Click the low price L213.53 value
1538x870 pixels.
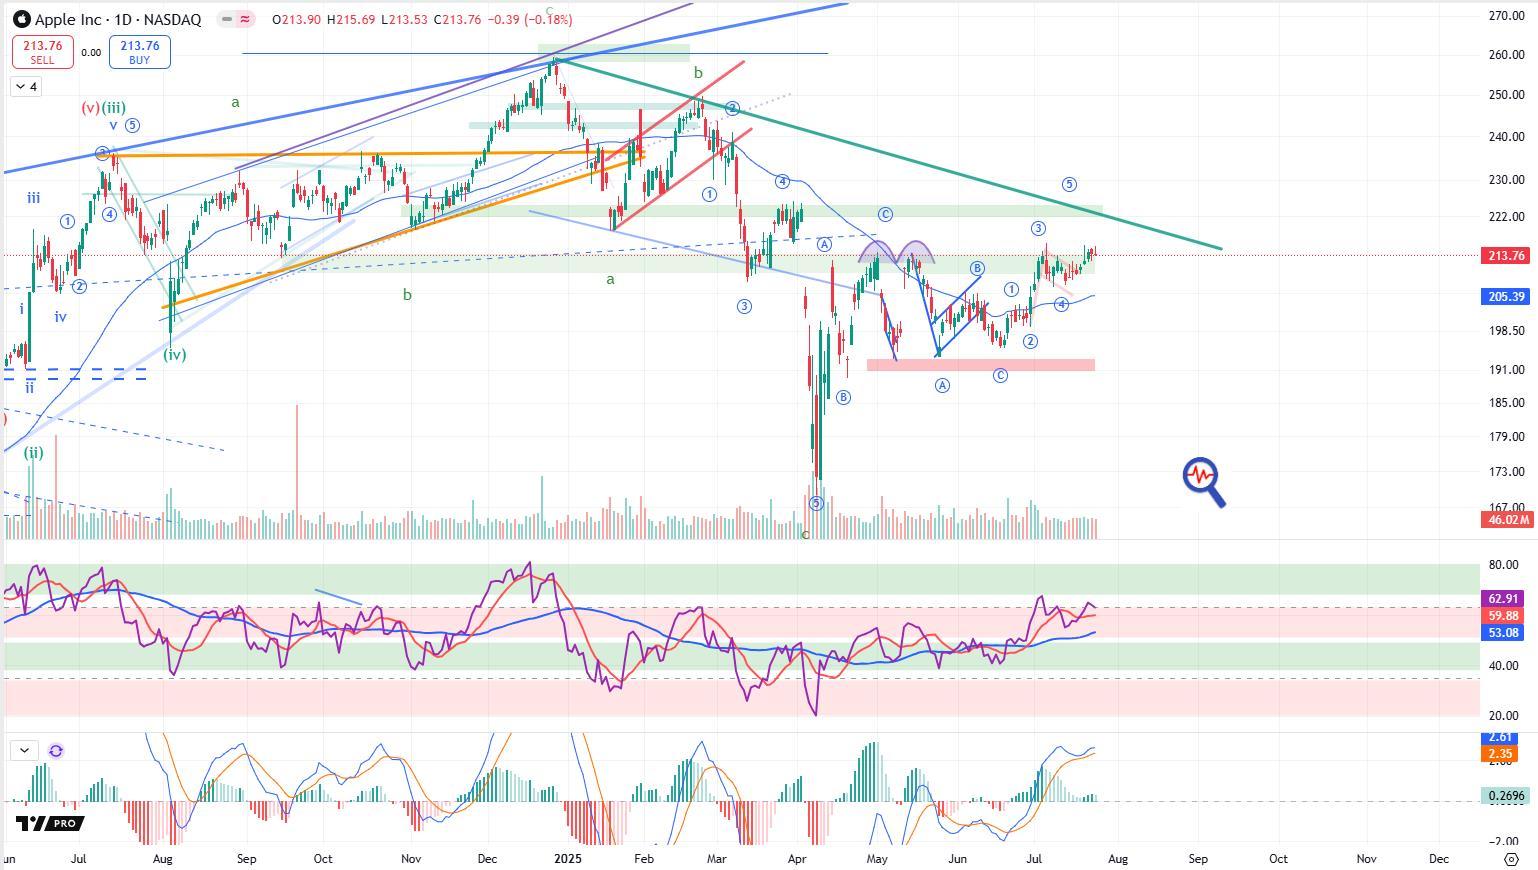point(405,19)
